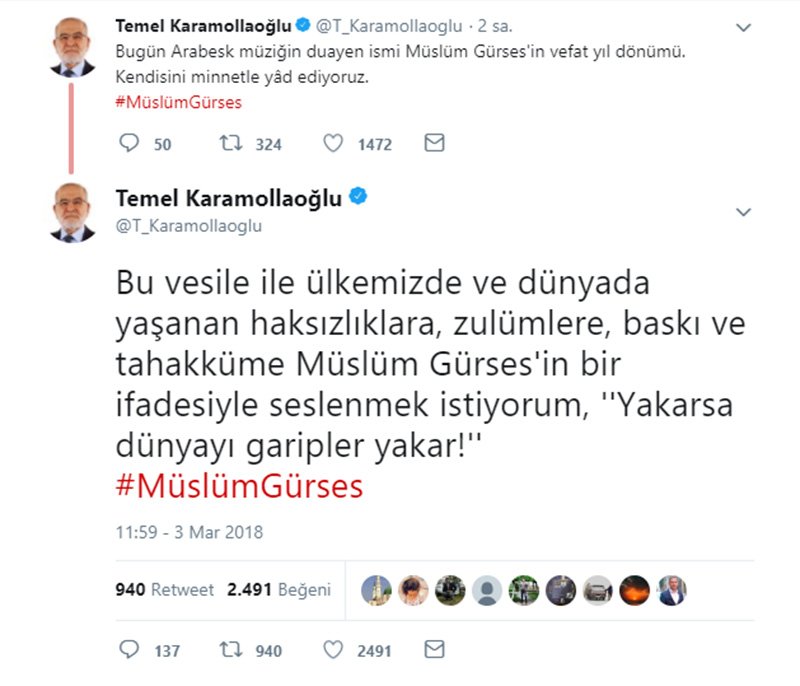The image size is (800, 686).
Task: Reply to the first tweet with 50 replies
Action: click(x=129, y=143)
